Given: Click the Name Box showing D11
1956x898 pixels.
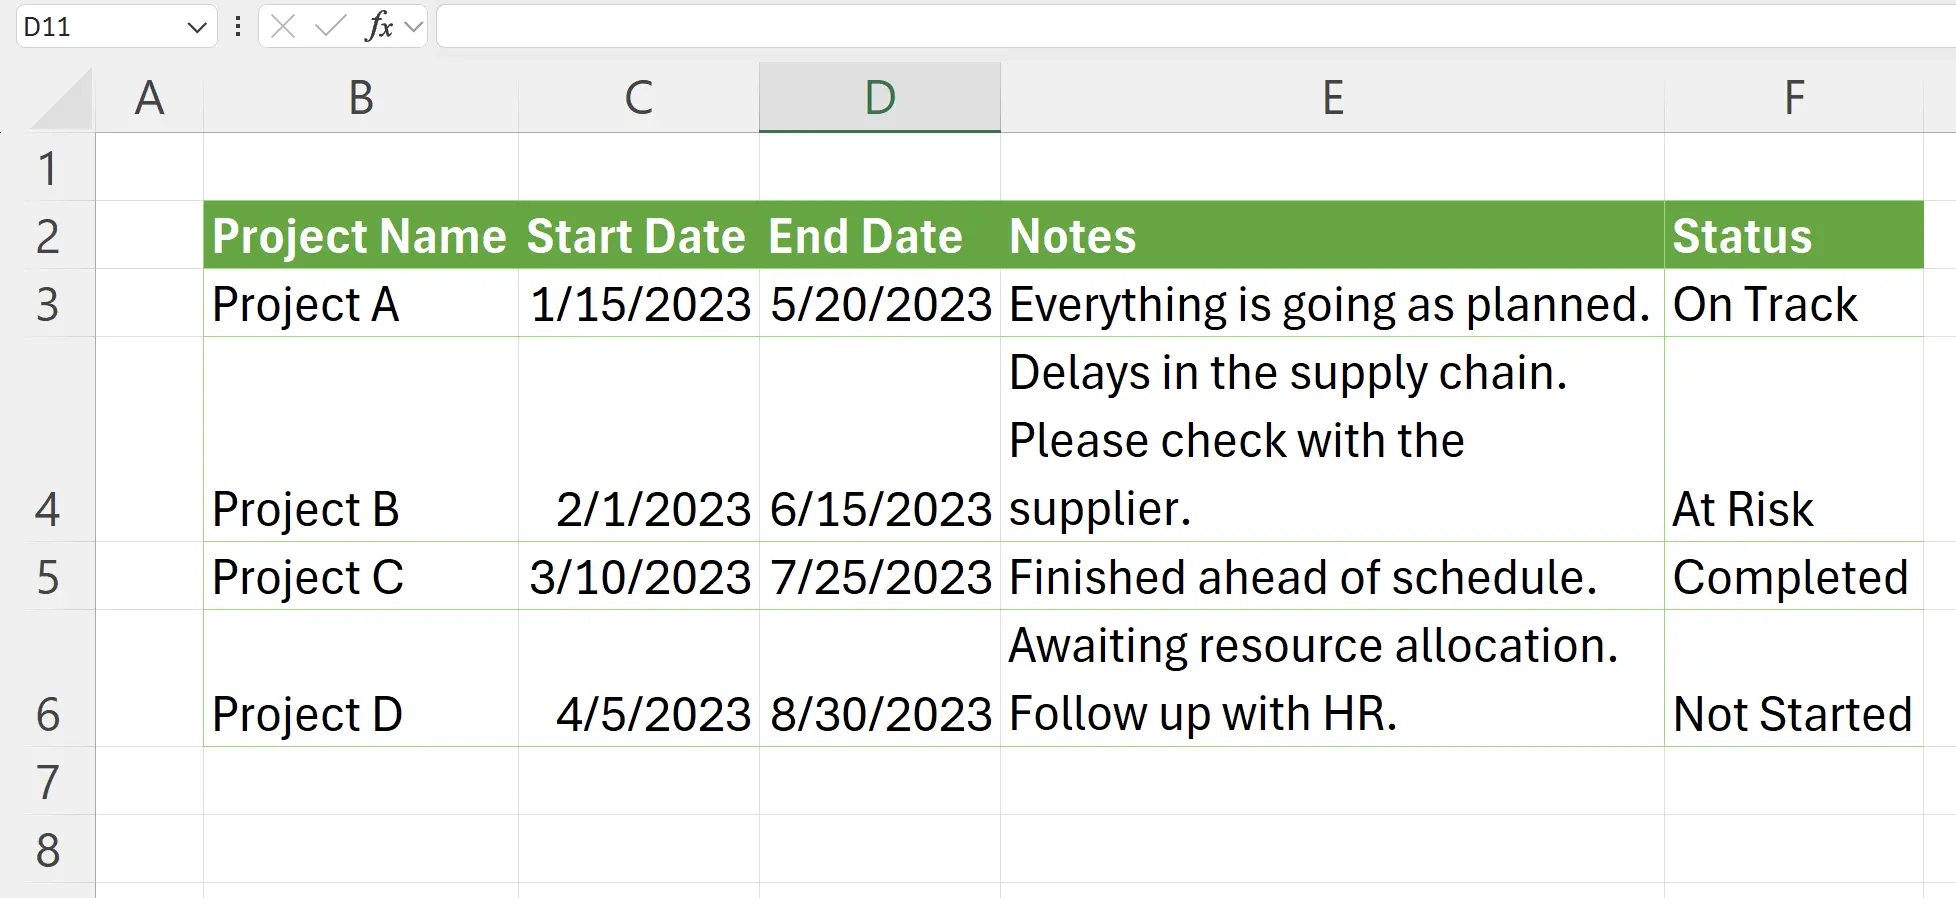Looking at the screenshot, I should 100,27.
